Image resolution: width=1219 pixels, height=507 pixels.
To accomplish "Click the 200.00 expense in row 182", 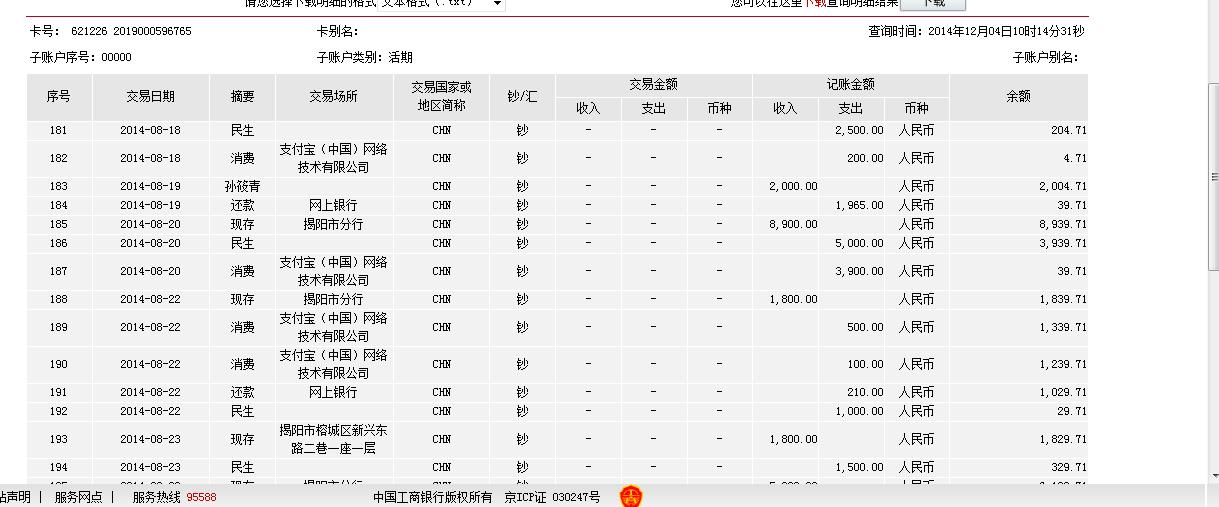I will 865,158.
